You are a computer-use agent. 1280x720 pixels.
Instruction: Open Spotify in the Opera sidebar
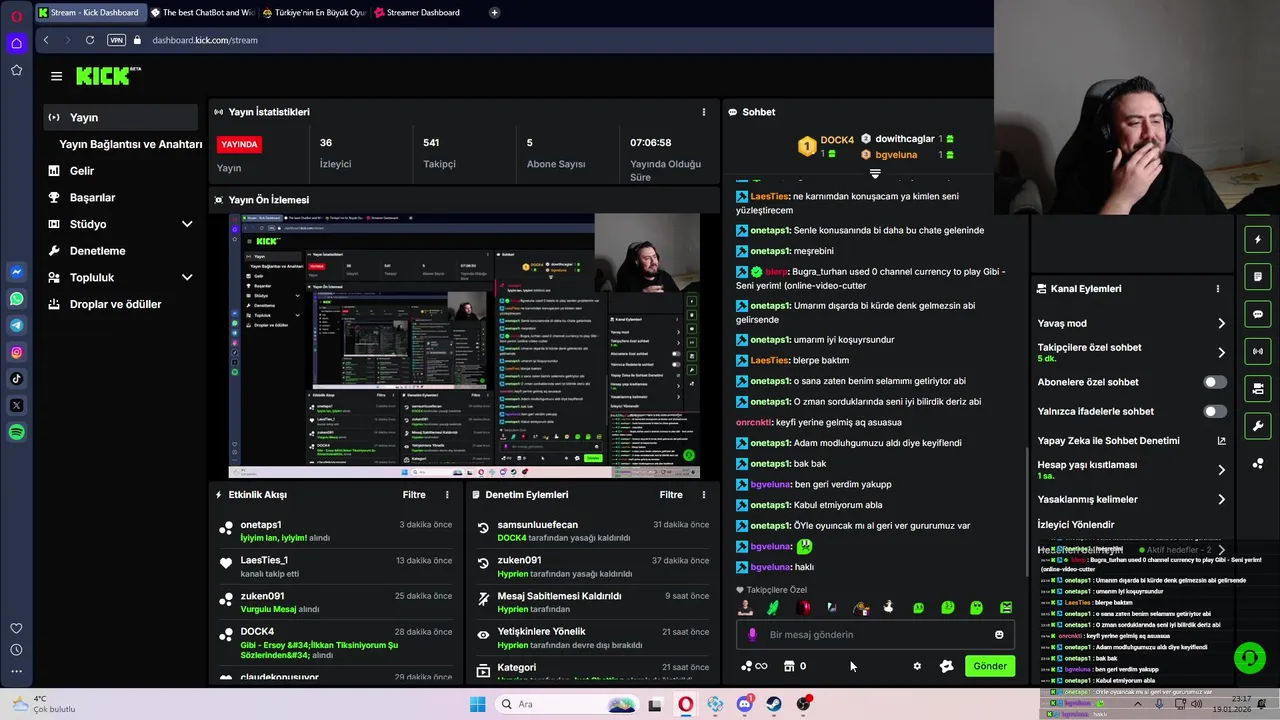click(16, 432)
